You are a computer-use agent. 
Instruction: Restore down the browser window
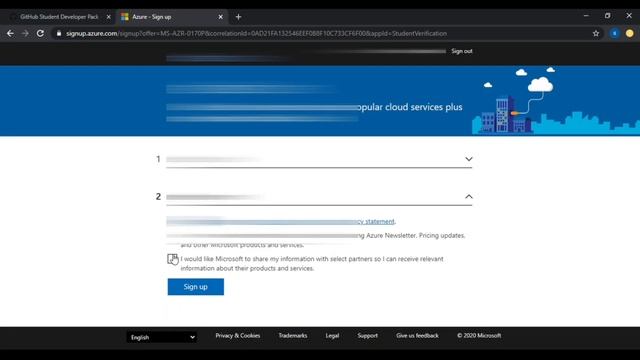tap(607, 16)
